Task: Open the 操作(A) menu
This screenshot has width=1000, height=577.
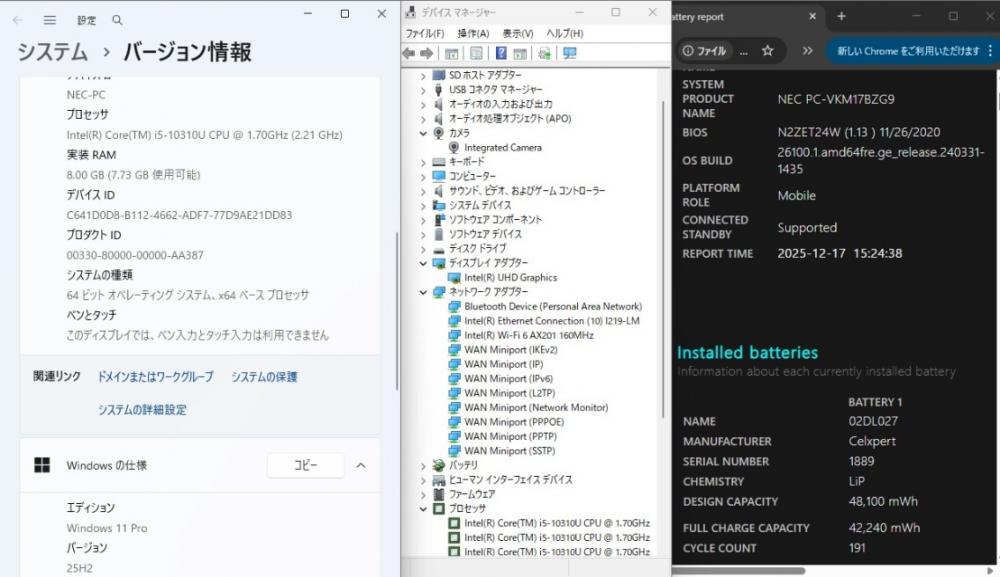Action: [x=473, y=33]
